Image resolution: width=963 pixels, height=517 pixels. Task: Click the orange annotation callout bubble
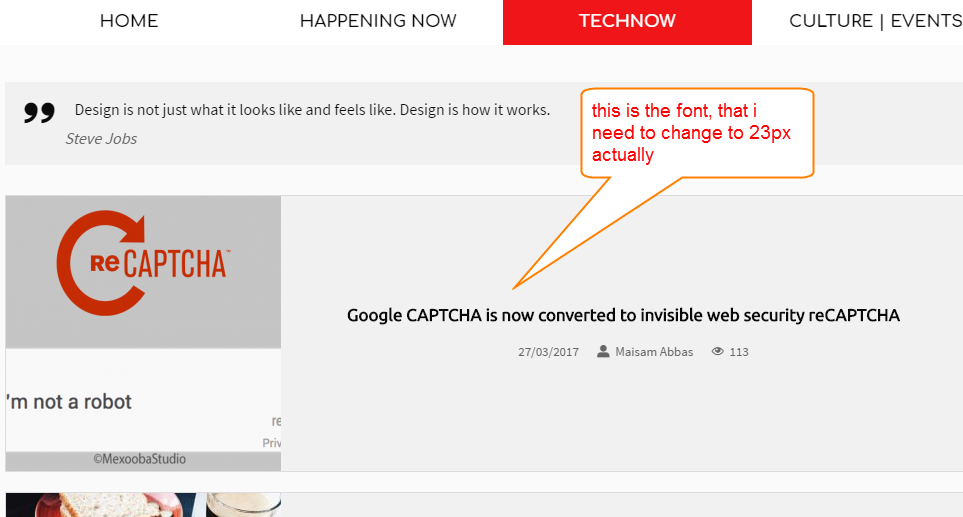697,133
